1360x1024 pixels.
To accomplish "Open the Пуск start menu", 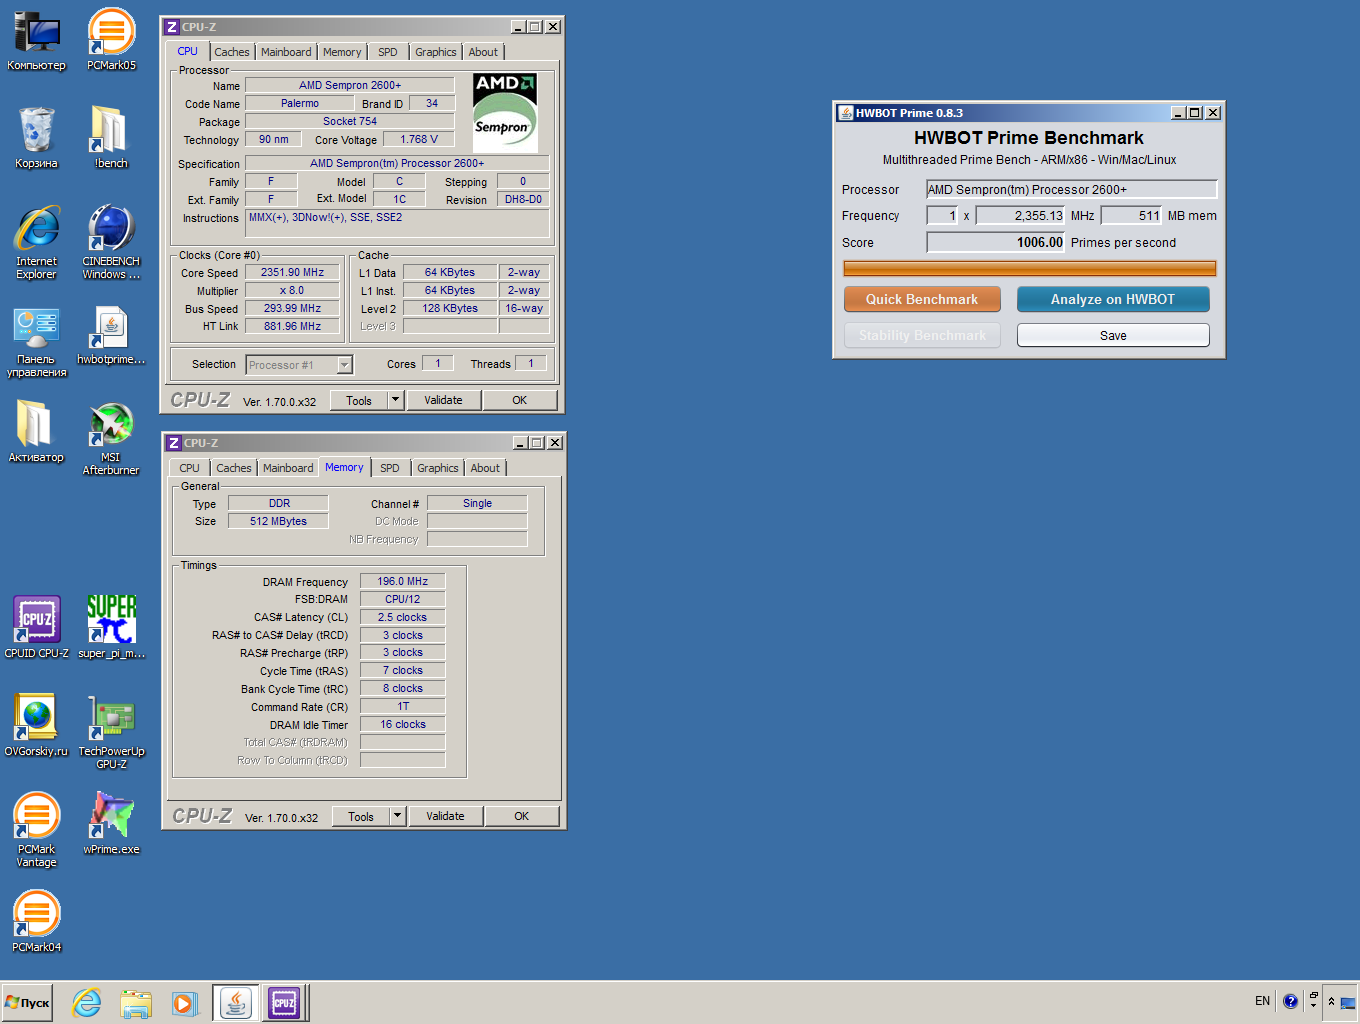I will coord(28,1002).
